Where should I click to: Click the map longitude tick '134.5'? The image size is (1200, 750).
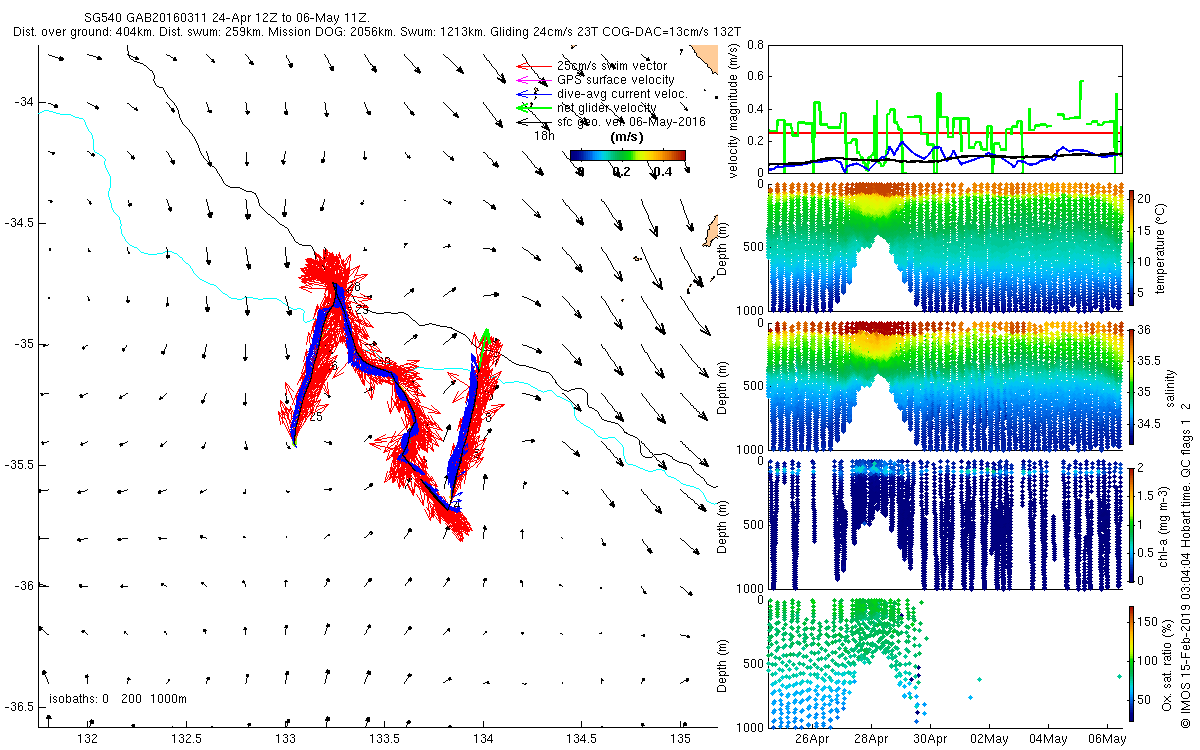tap(582, 739)
